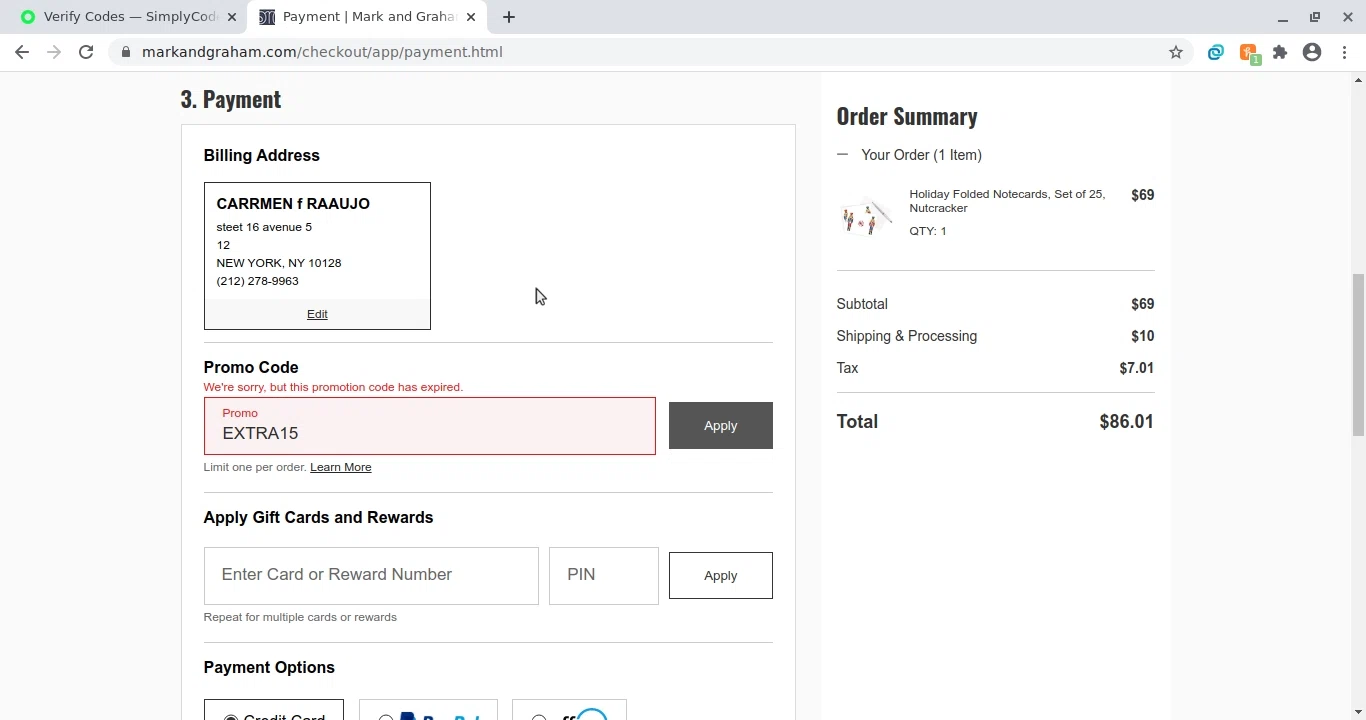Viewport: 1366px width, 720px height.
Task: Apply the gift card or reward
Action: pyautogui.click(x=721, y=576)
